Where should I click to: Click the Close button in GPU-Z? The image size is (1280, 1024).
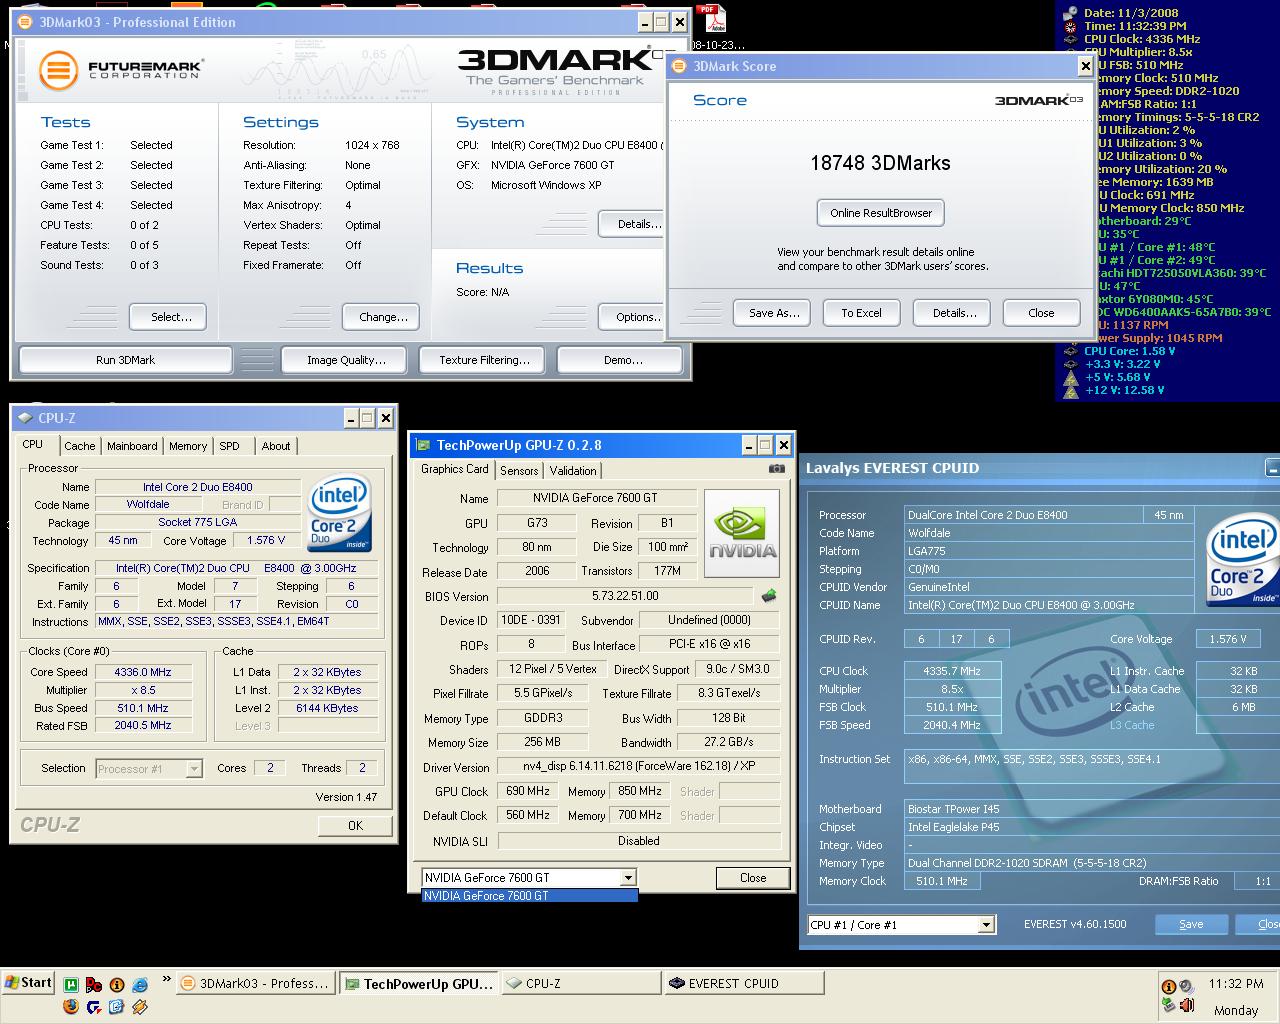pyautogui.click(x=753, y=878)
